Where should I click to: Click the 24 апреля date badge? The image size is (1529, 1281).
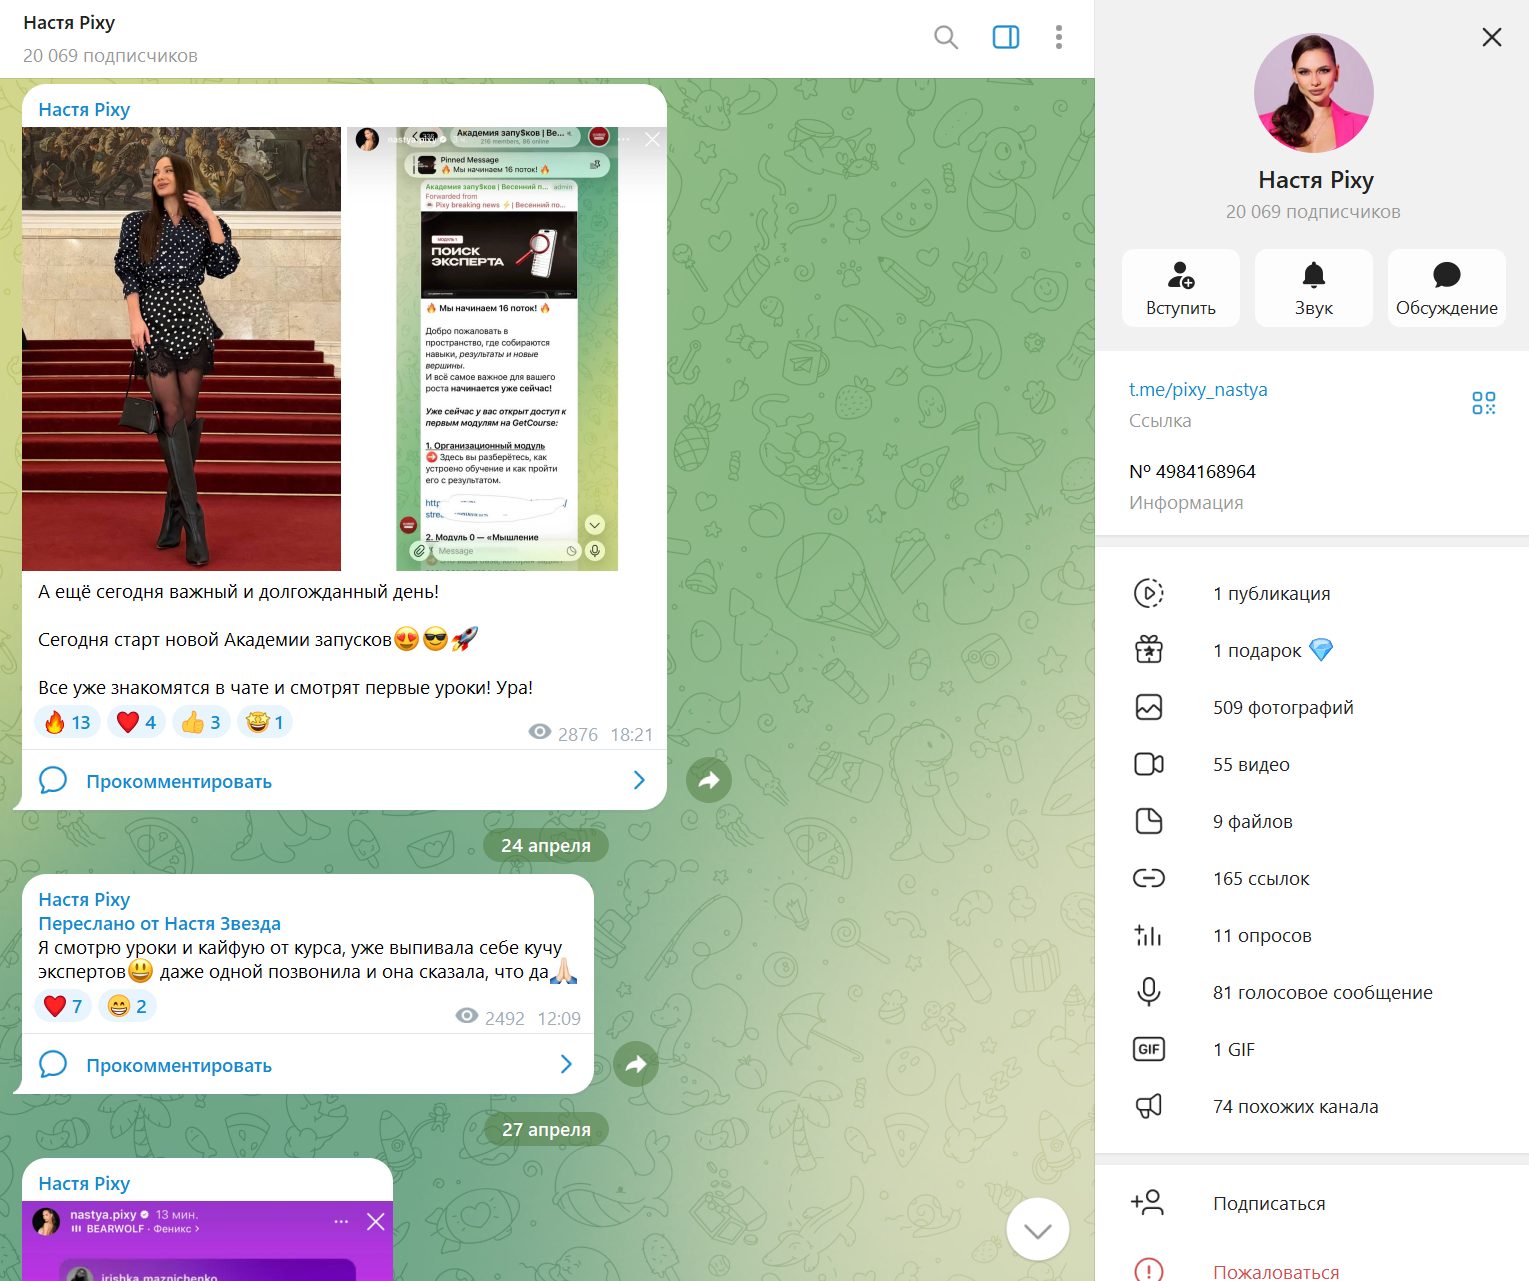pyautogui.click(x=546, y=845)
